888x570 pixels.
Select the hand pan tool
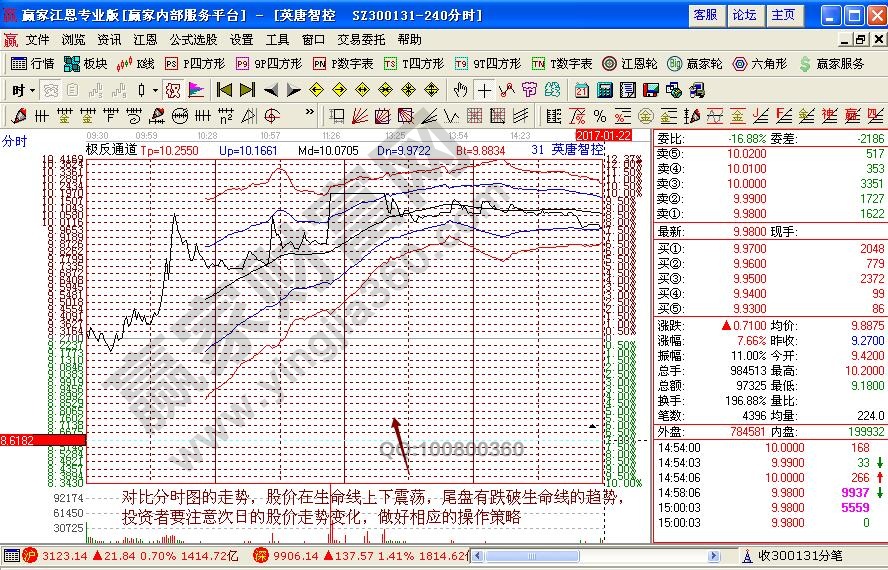click(460, 89)
